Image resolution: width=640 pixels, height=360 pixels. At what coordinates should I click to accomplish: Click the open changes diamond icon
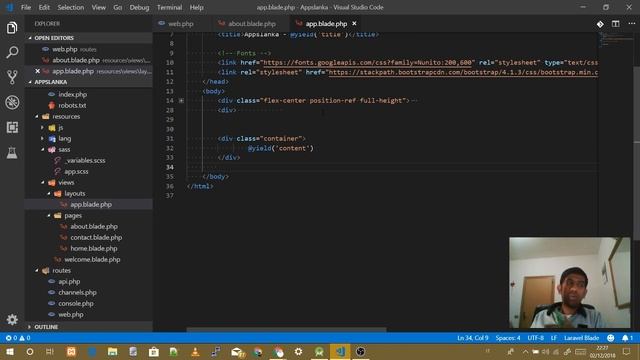pos(600,24)
